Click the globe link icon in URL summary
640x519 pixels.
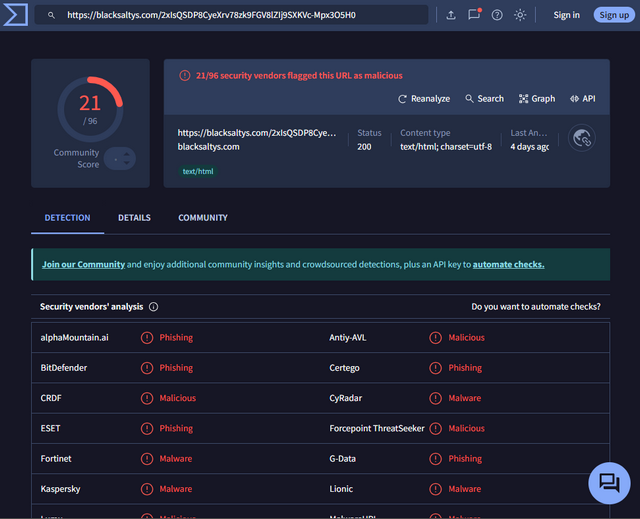(x=582, y=138)
